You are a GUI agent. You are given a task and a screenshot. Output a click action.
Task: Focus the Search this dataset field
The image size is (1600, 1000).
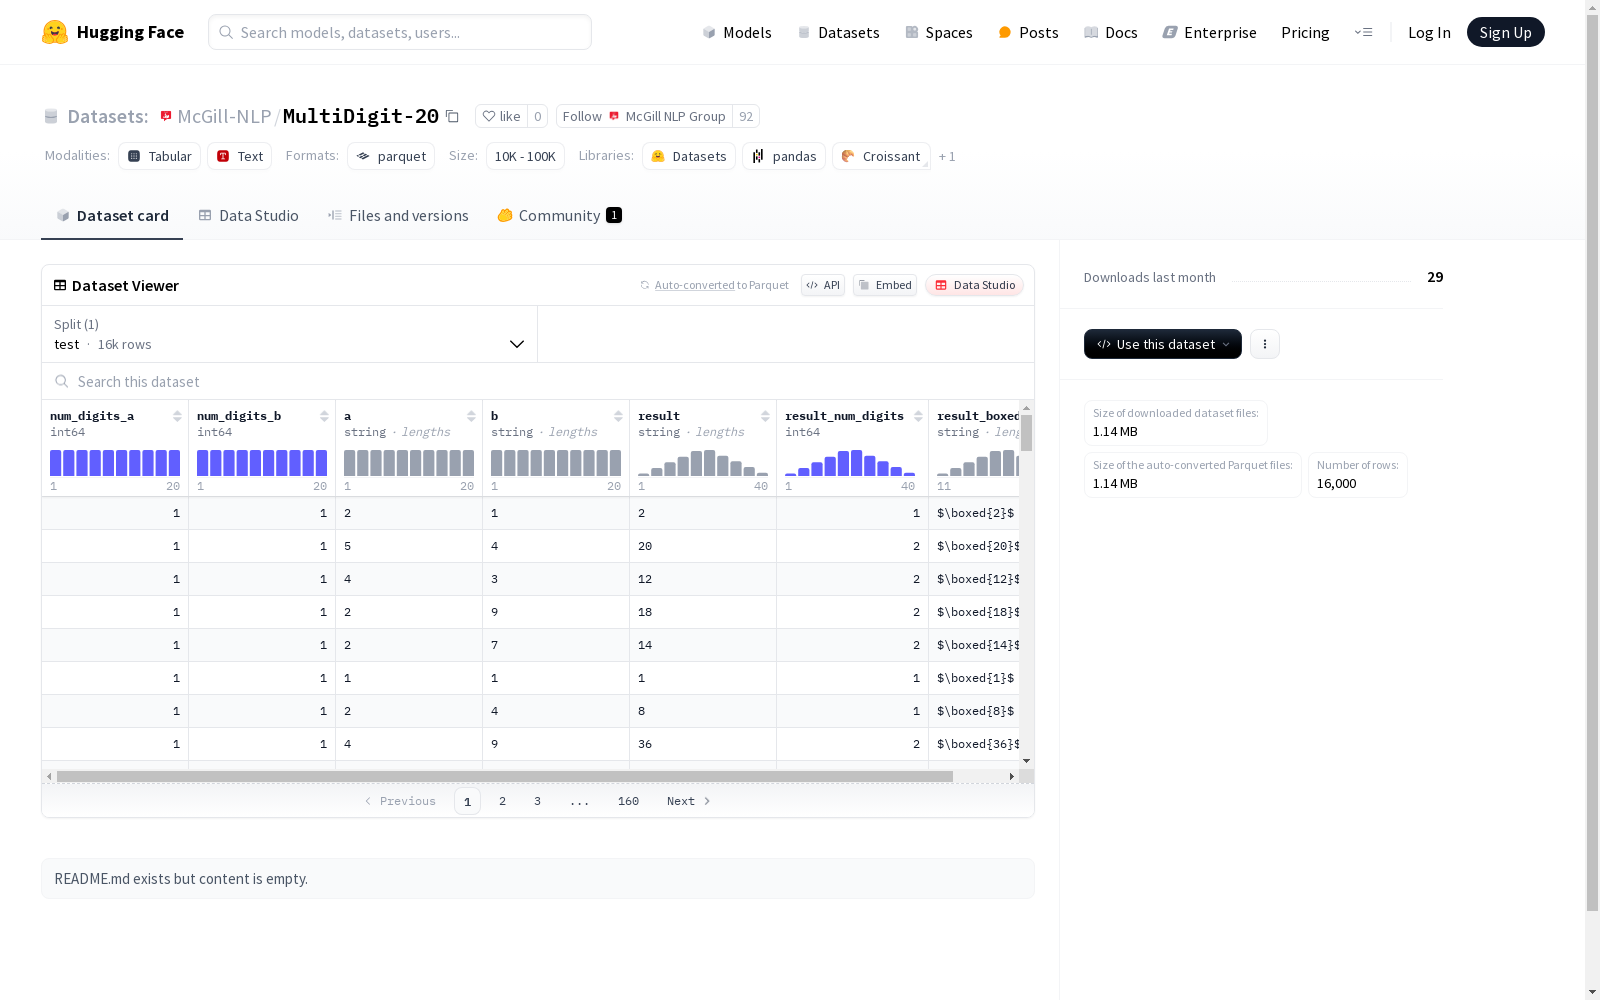(538, 381)
